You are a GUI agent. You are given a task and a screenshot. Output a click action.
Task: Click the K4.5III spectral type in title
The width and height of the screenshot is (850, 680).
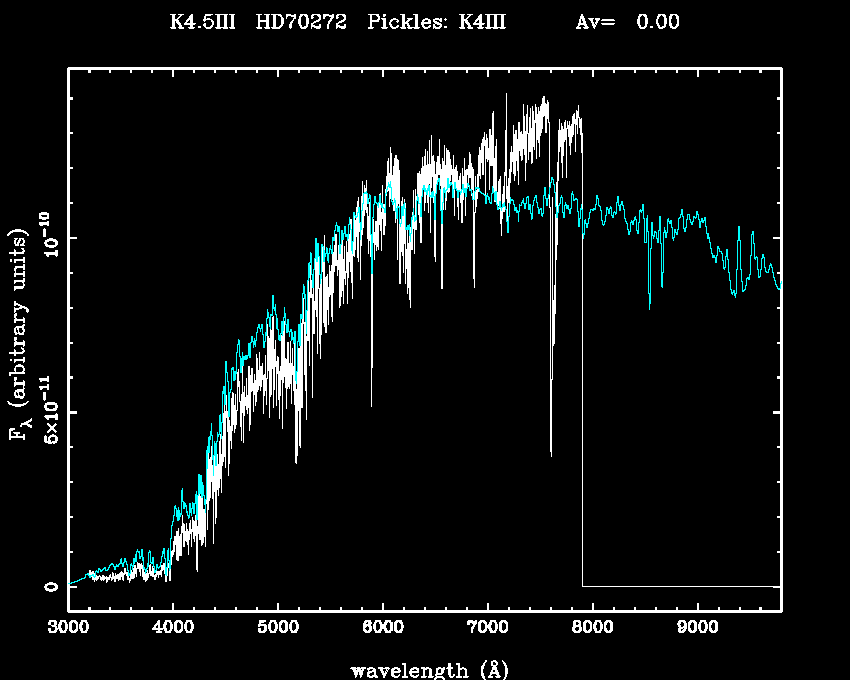click(x=202, y=22)
